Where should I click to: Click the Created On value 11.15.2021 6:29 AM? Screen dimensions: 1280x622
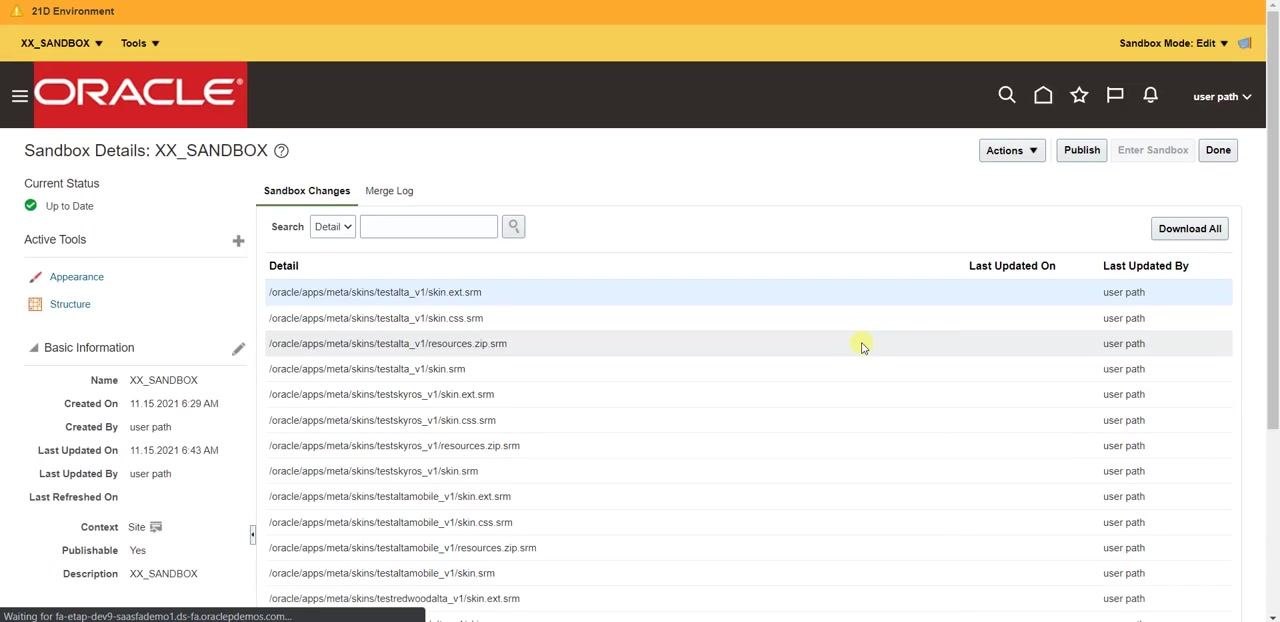[x=174, y=404]
